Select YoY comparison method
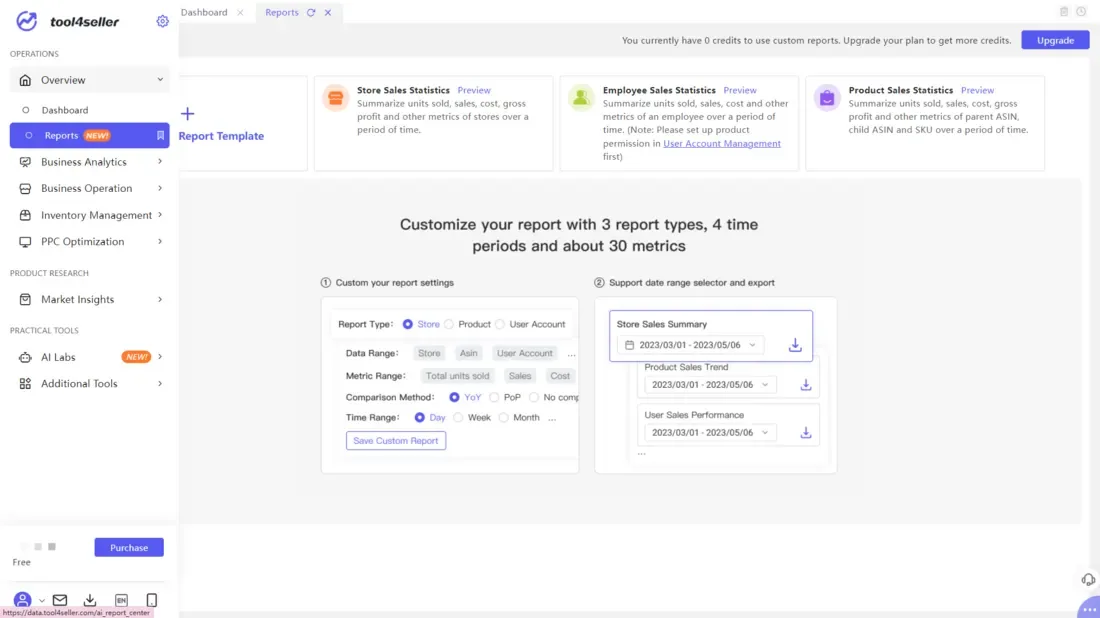 coord(455,397)
